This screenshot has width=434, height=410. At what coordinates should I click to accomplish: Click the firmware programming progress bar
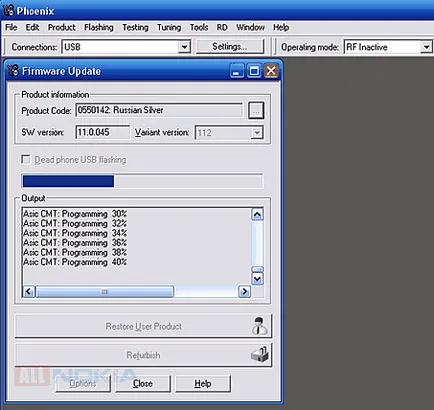click(x=142, y=181)
